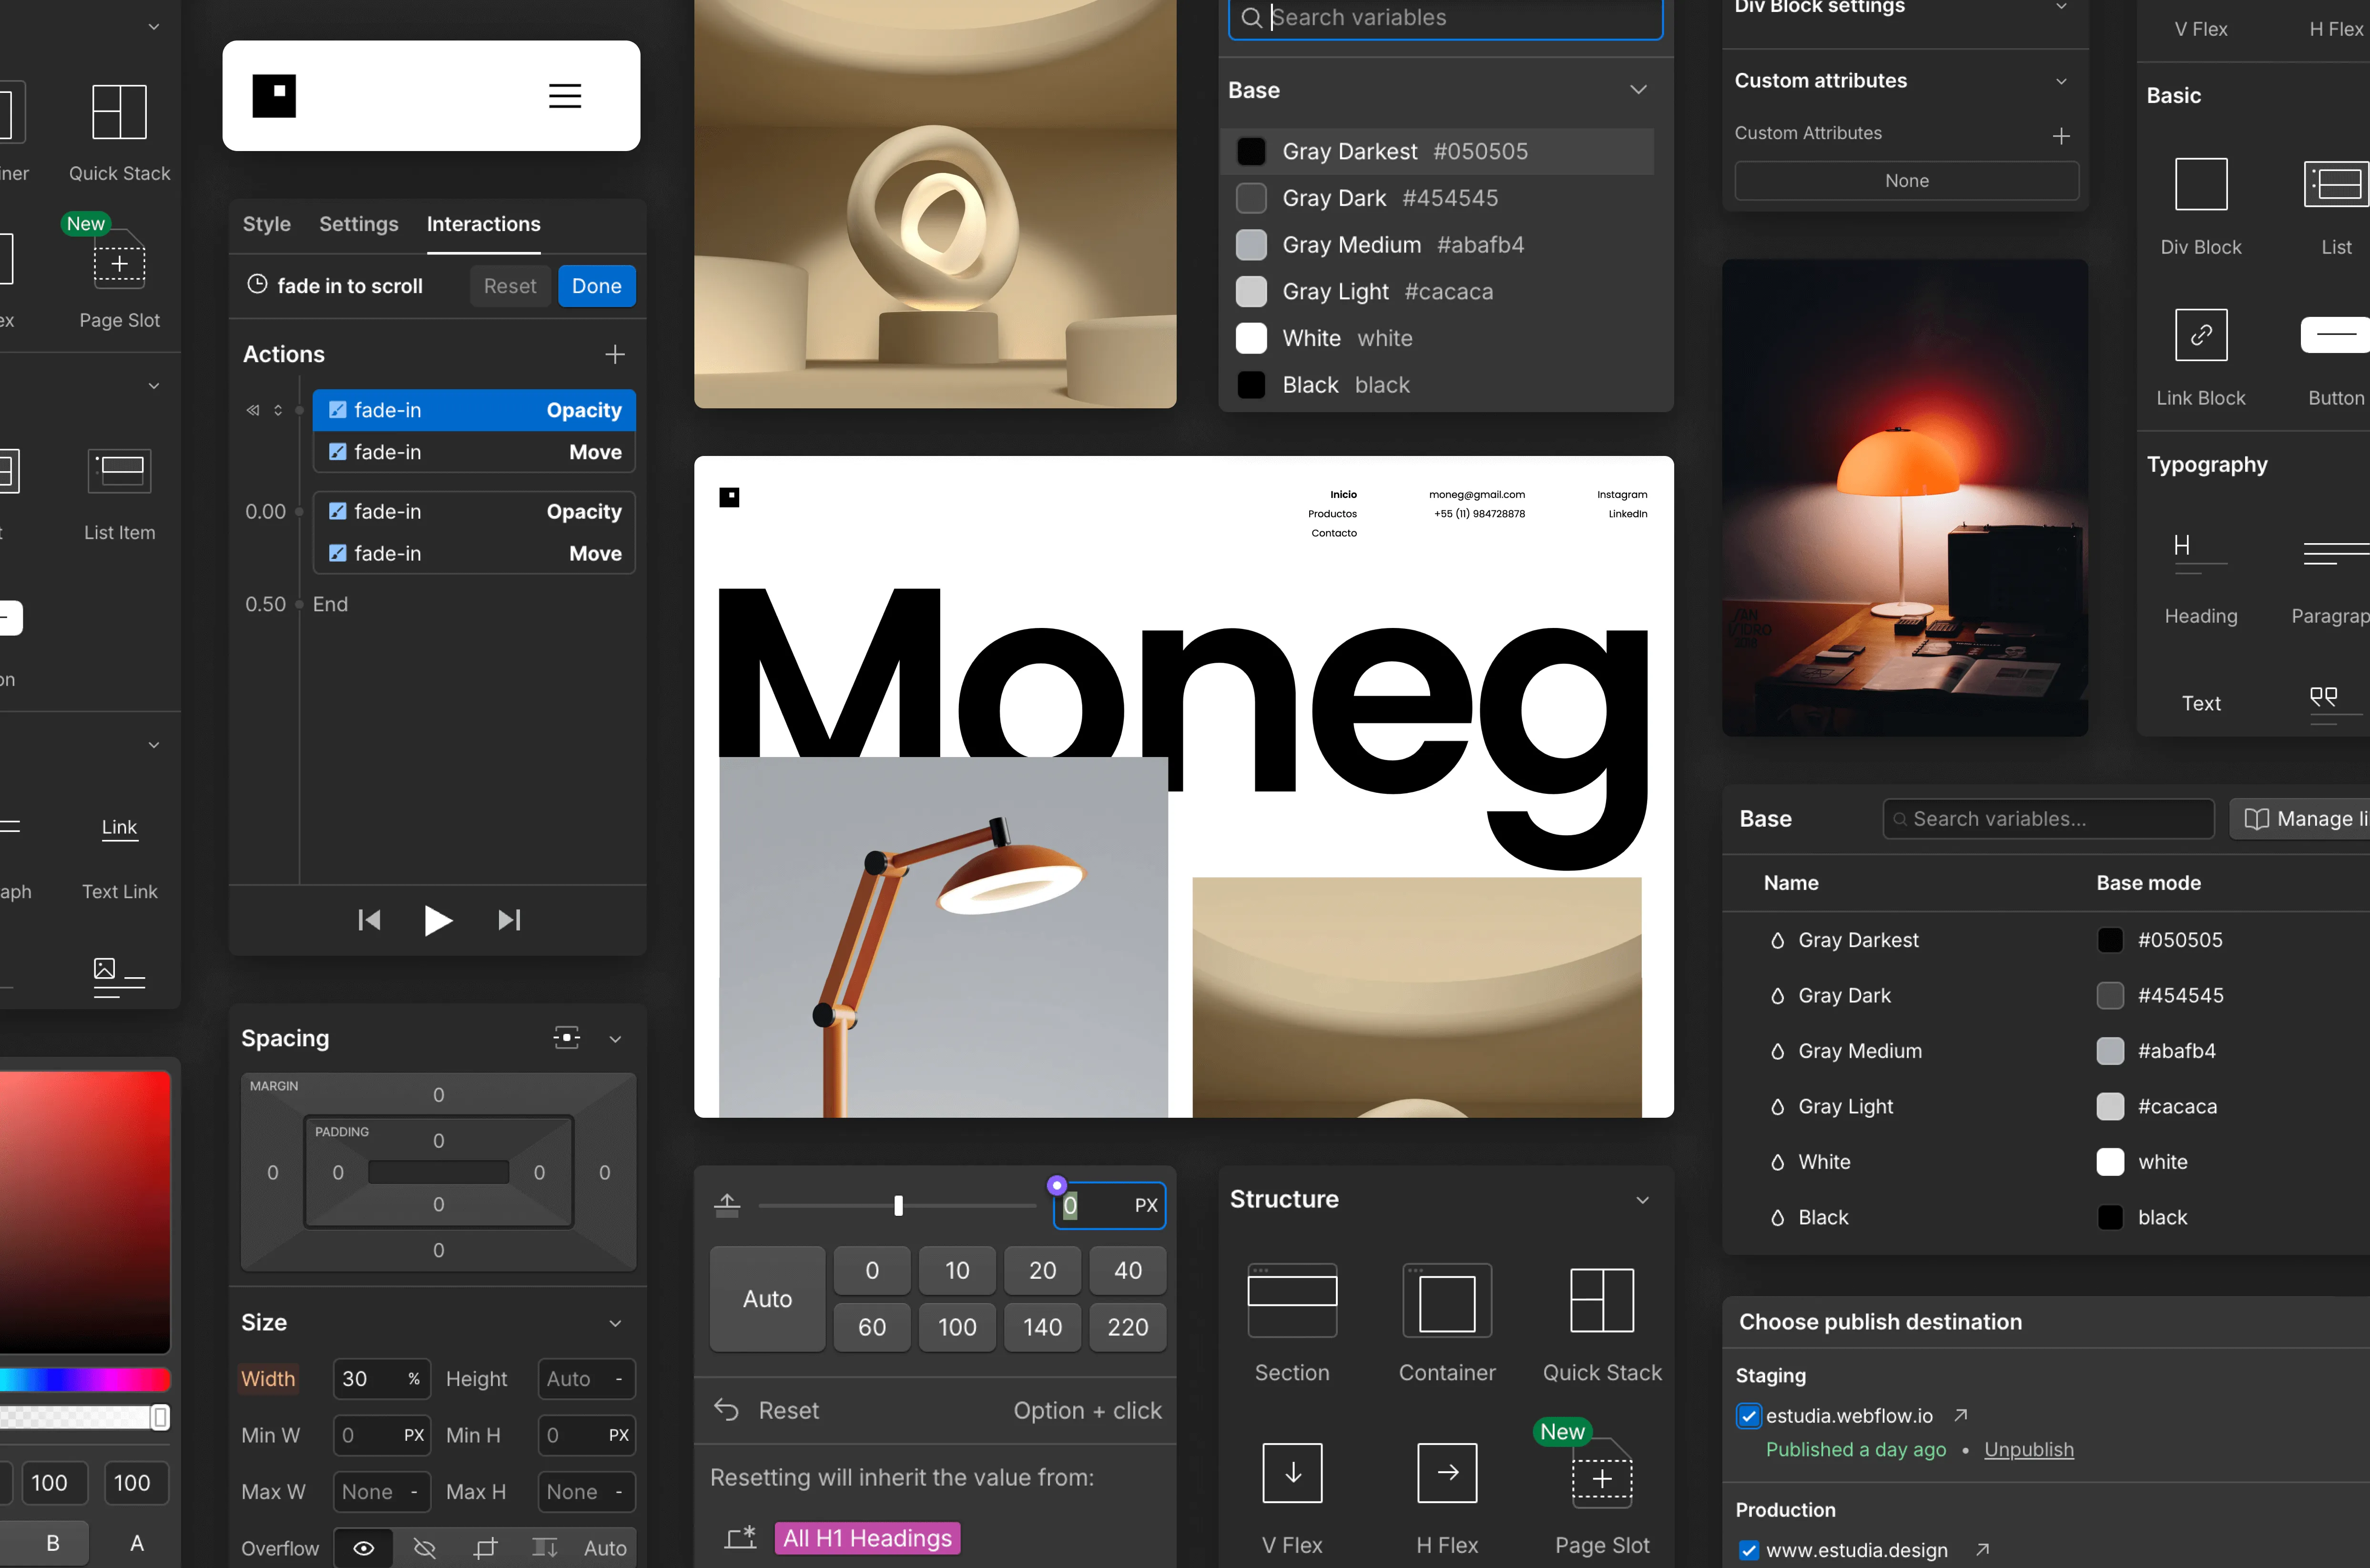Screen dimensions: 2370x1568
Task: Uncheck estudia.webflow.io staging checkbox
Action: [1748, 1416]
